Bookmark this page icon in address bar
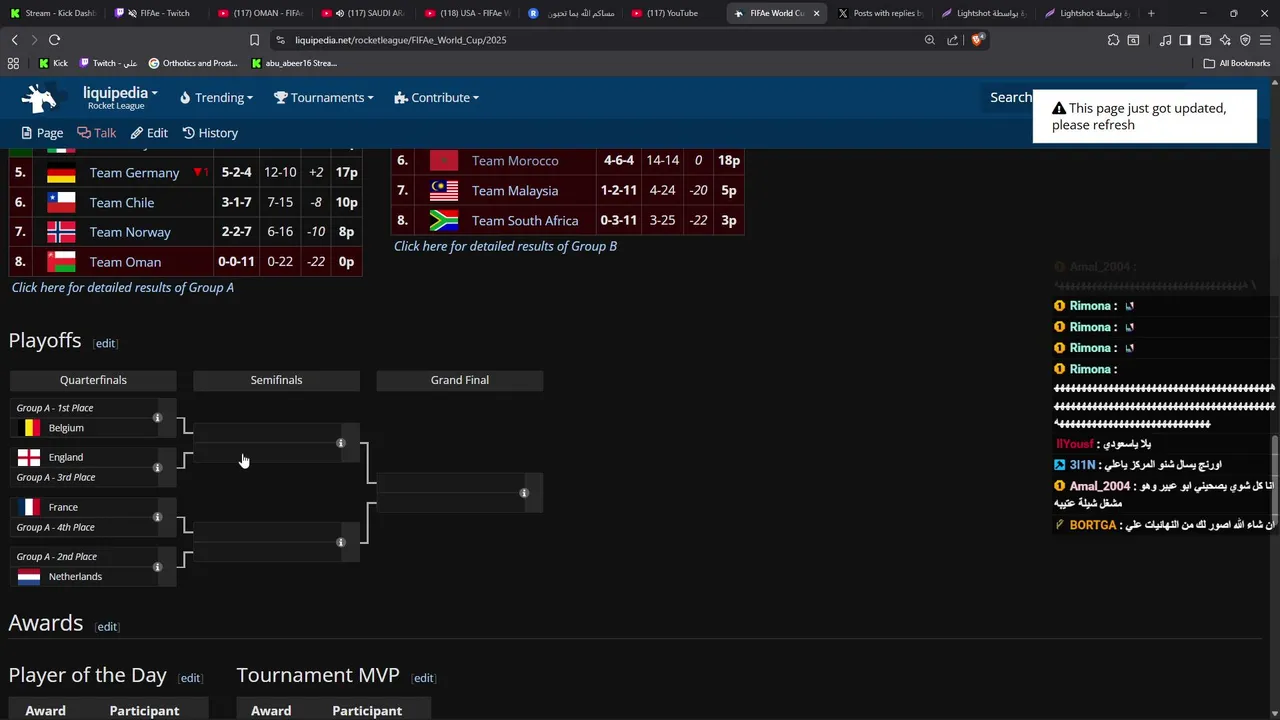Screen dimensions: 1280x720 tap(254, 40)
